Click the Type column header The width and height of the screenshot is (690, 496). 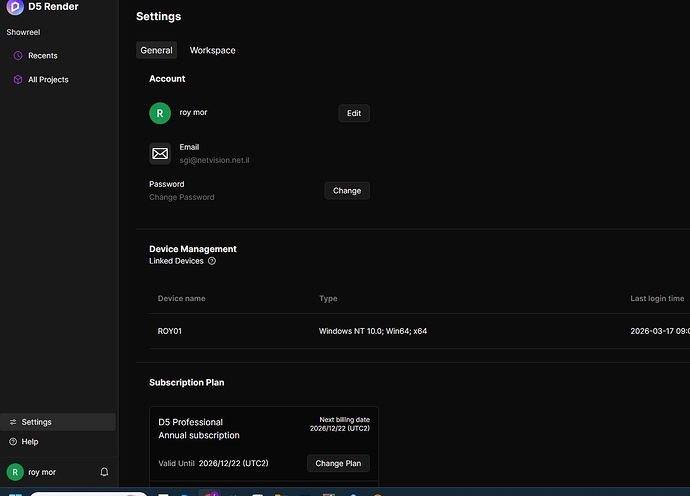(328, 298)
